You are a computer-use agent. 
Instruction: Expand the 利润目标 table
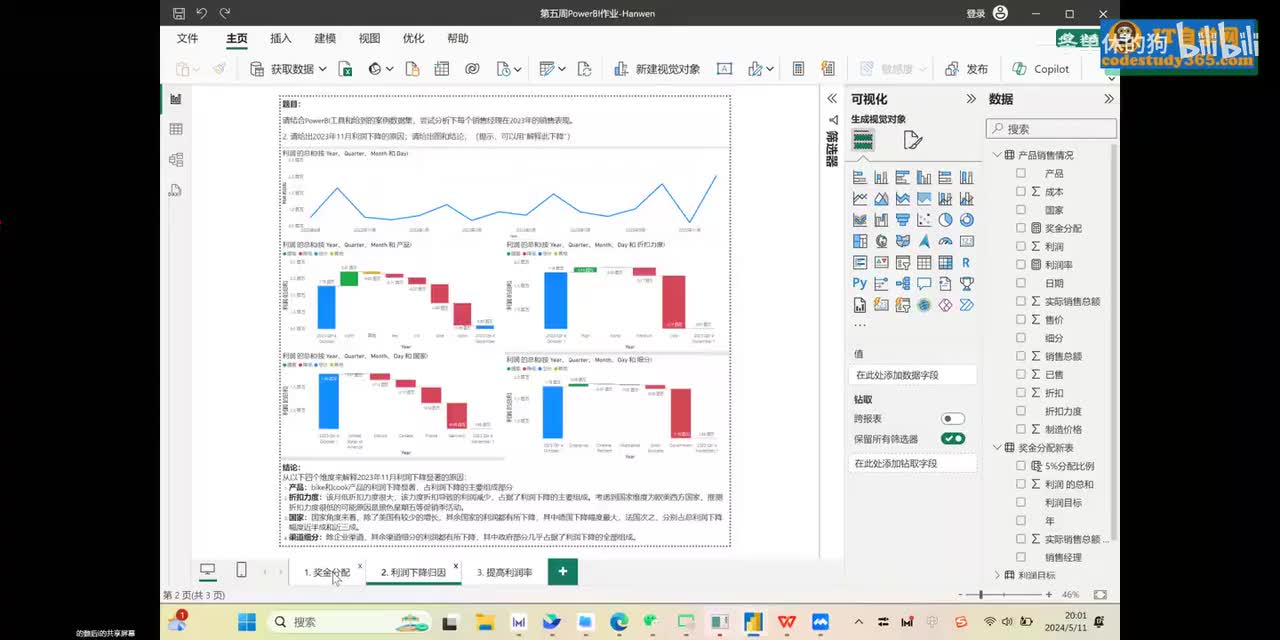point(997,575)
